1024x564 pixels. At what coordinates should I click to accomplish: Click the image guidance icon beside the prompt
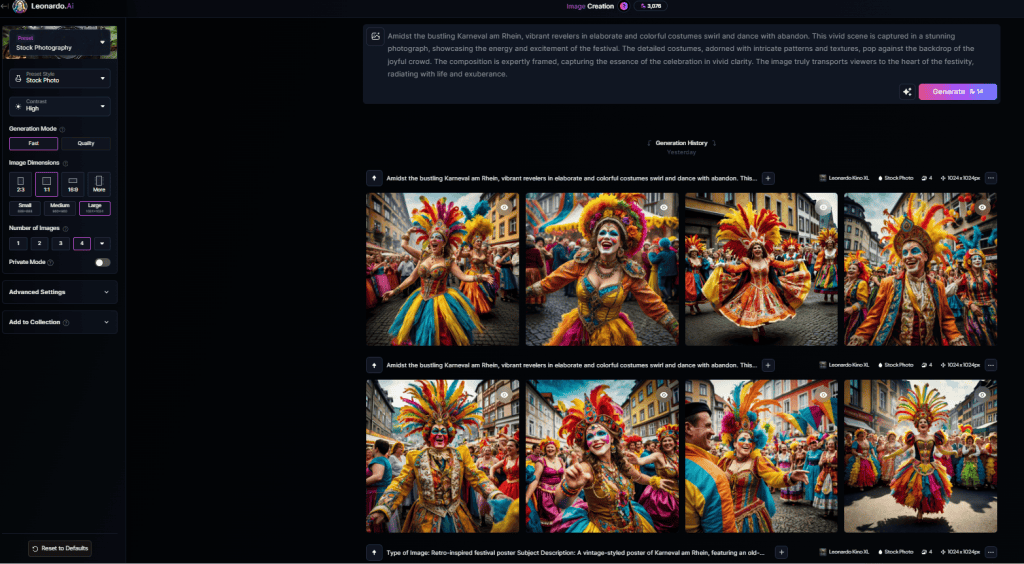[376, 37]
